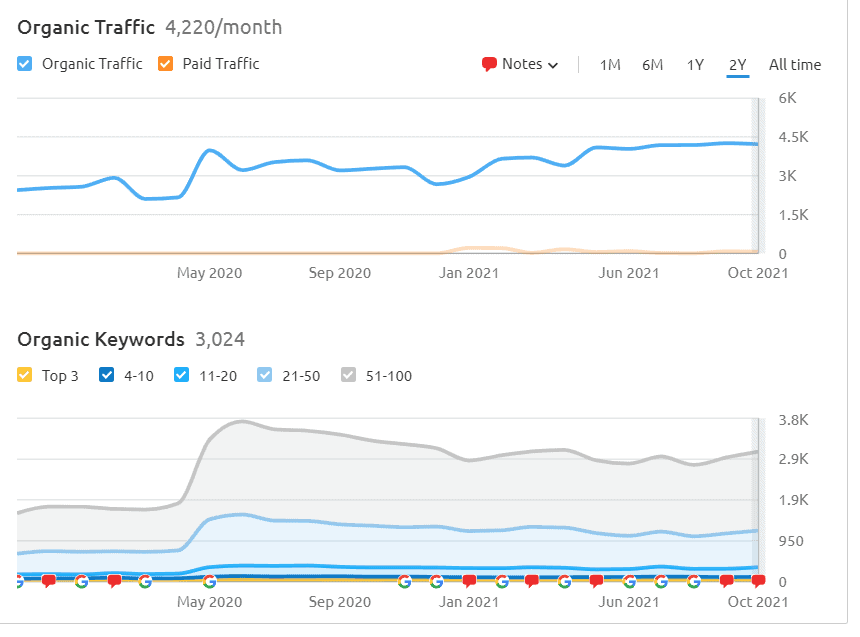The width and height of the screenshot is (860, 637).
Task: Select the 2Y time range
Action: pyautogui.click(x=738, y=65)
